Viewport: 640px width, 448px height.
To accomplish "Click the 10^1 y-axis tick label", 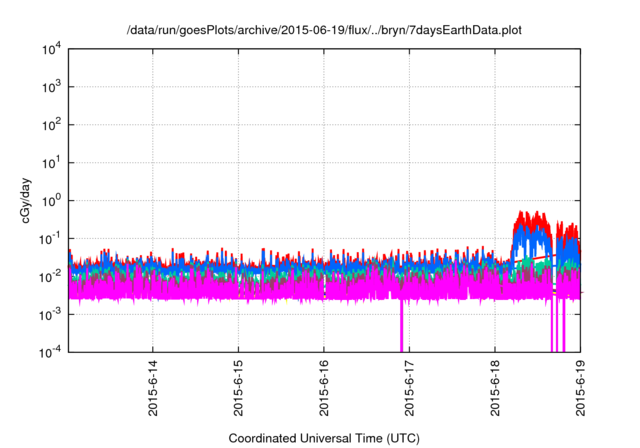I will click(51, 163).
